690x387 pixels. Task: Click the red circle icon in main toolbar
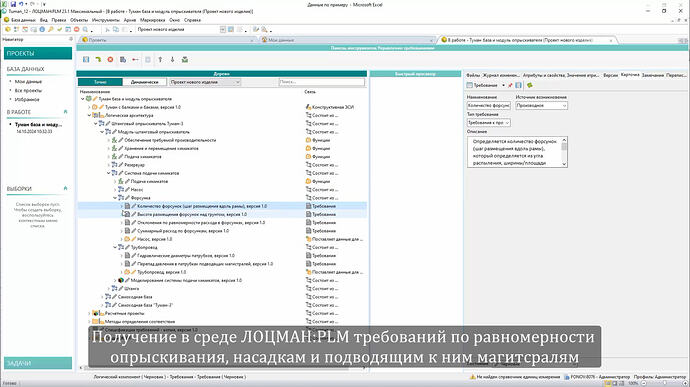coord(77,29)
